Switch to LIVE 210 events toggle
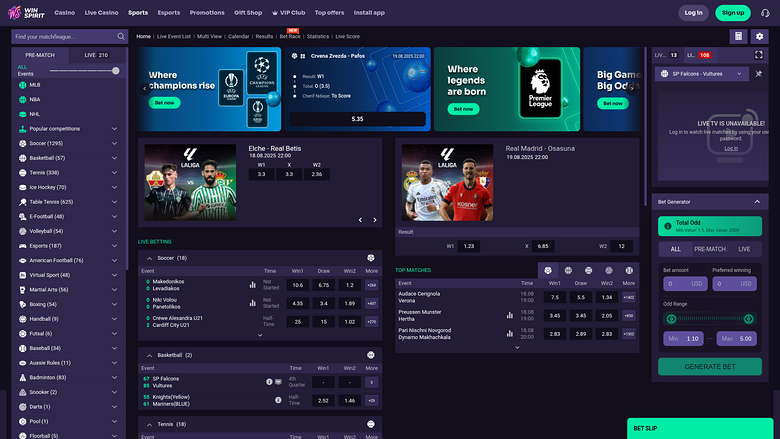Screen dimensions: 780x439 [x=96, y=55]
